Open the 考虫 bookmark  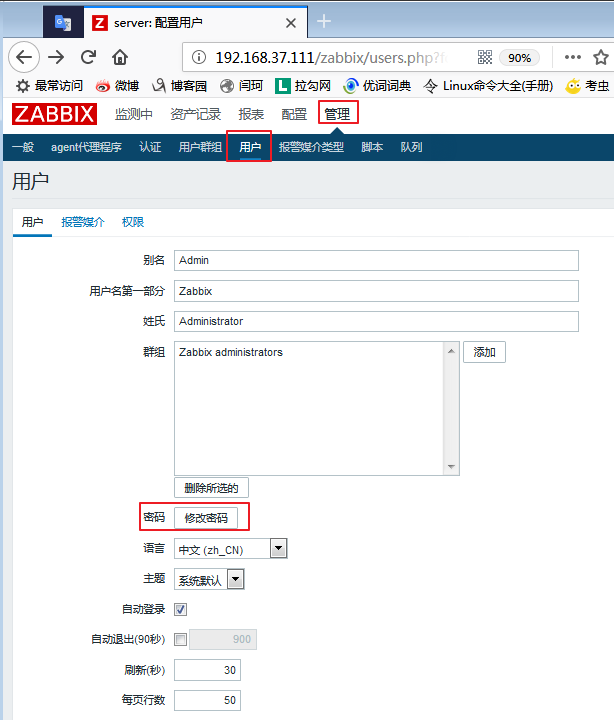tap(587, 86)
